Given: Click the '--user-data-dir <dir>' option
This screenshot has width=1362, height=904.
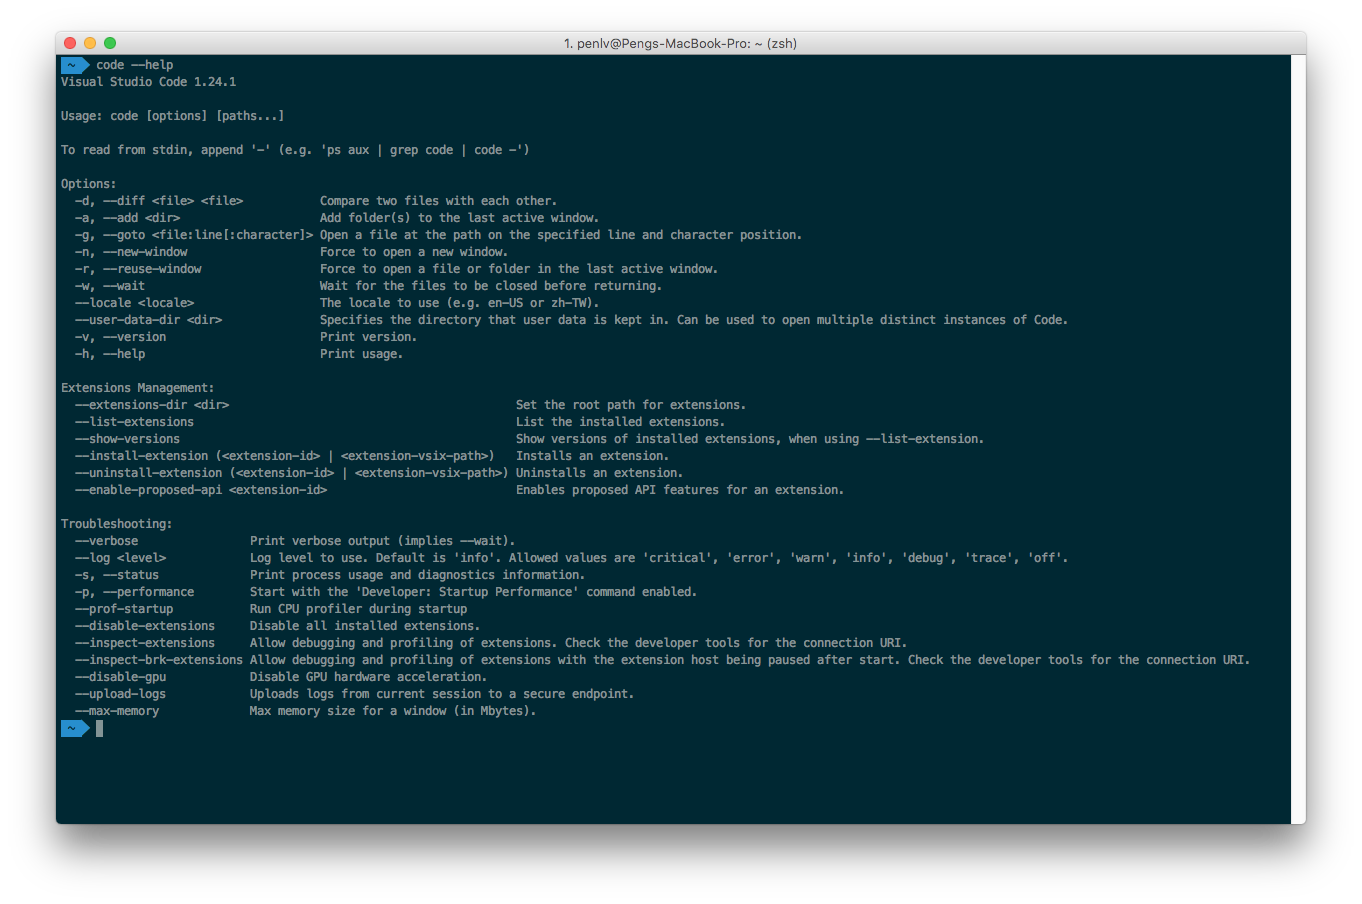Looking at the screenshot, I should (149, 320).
